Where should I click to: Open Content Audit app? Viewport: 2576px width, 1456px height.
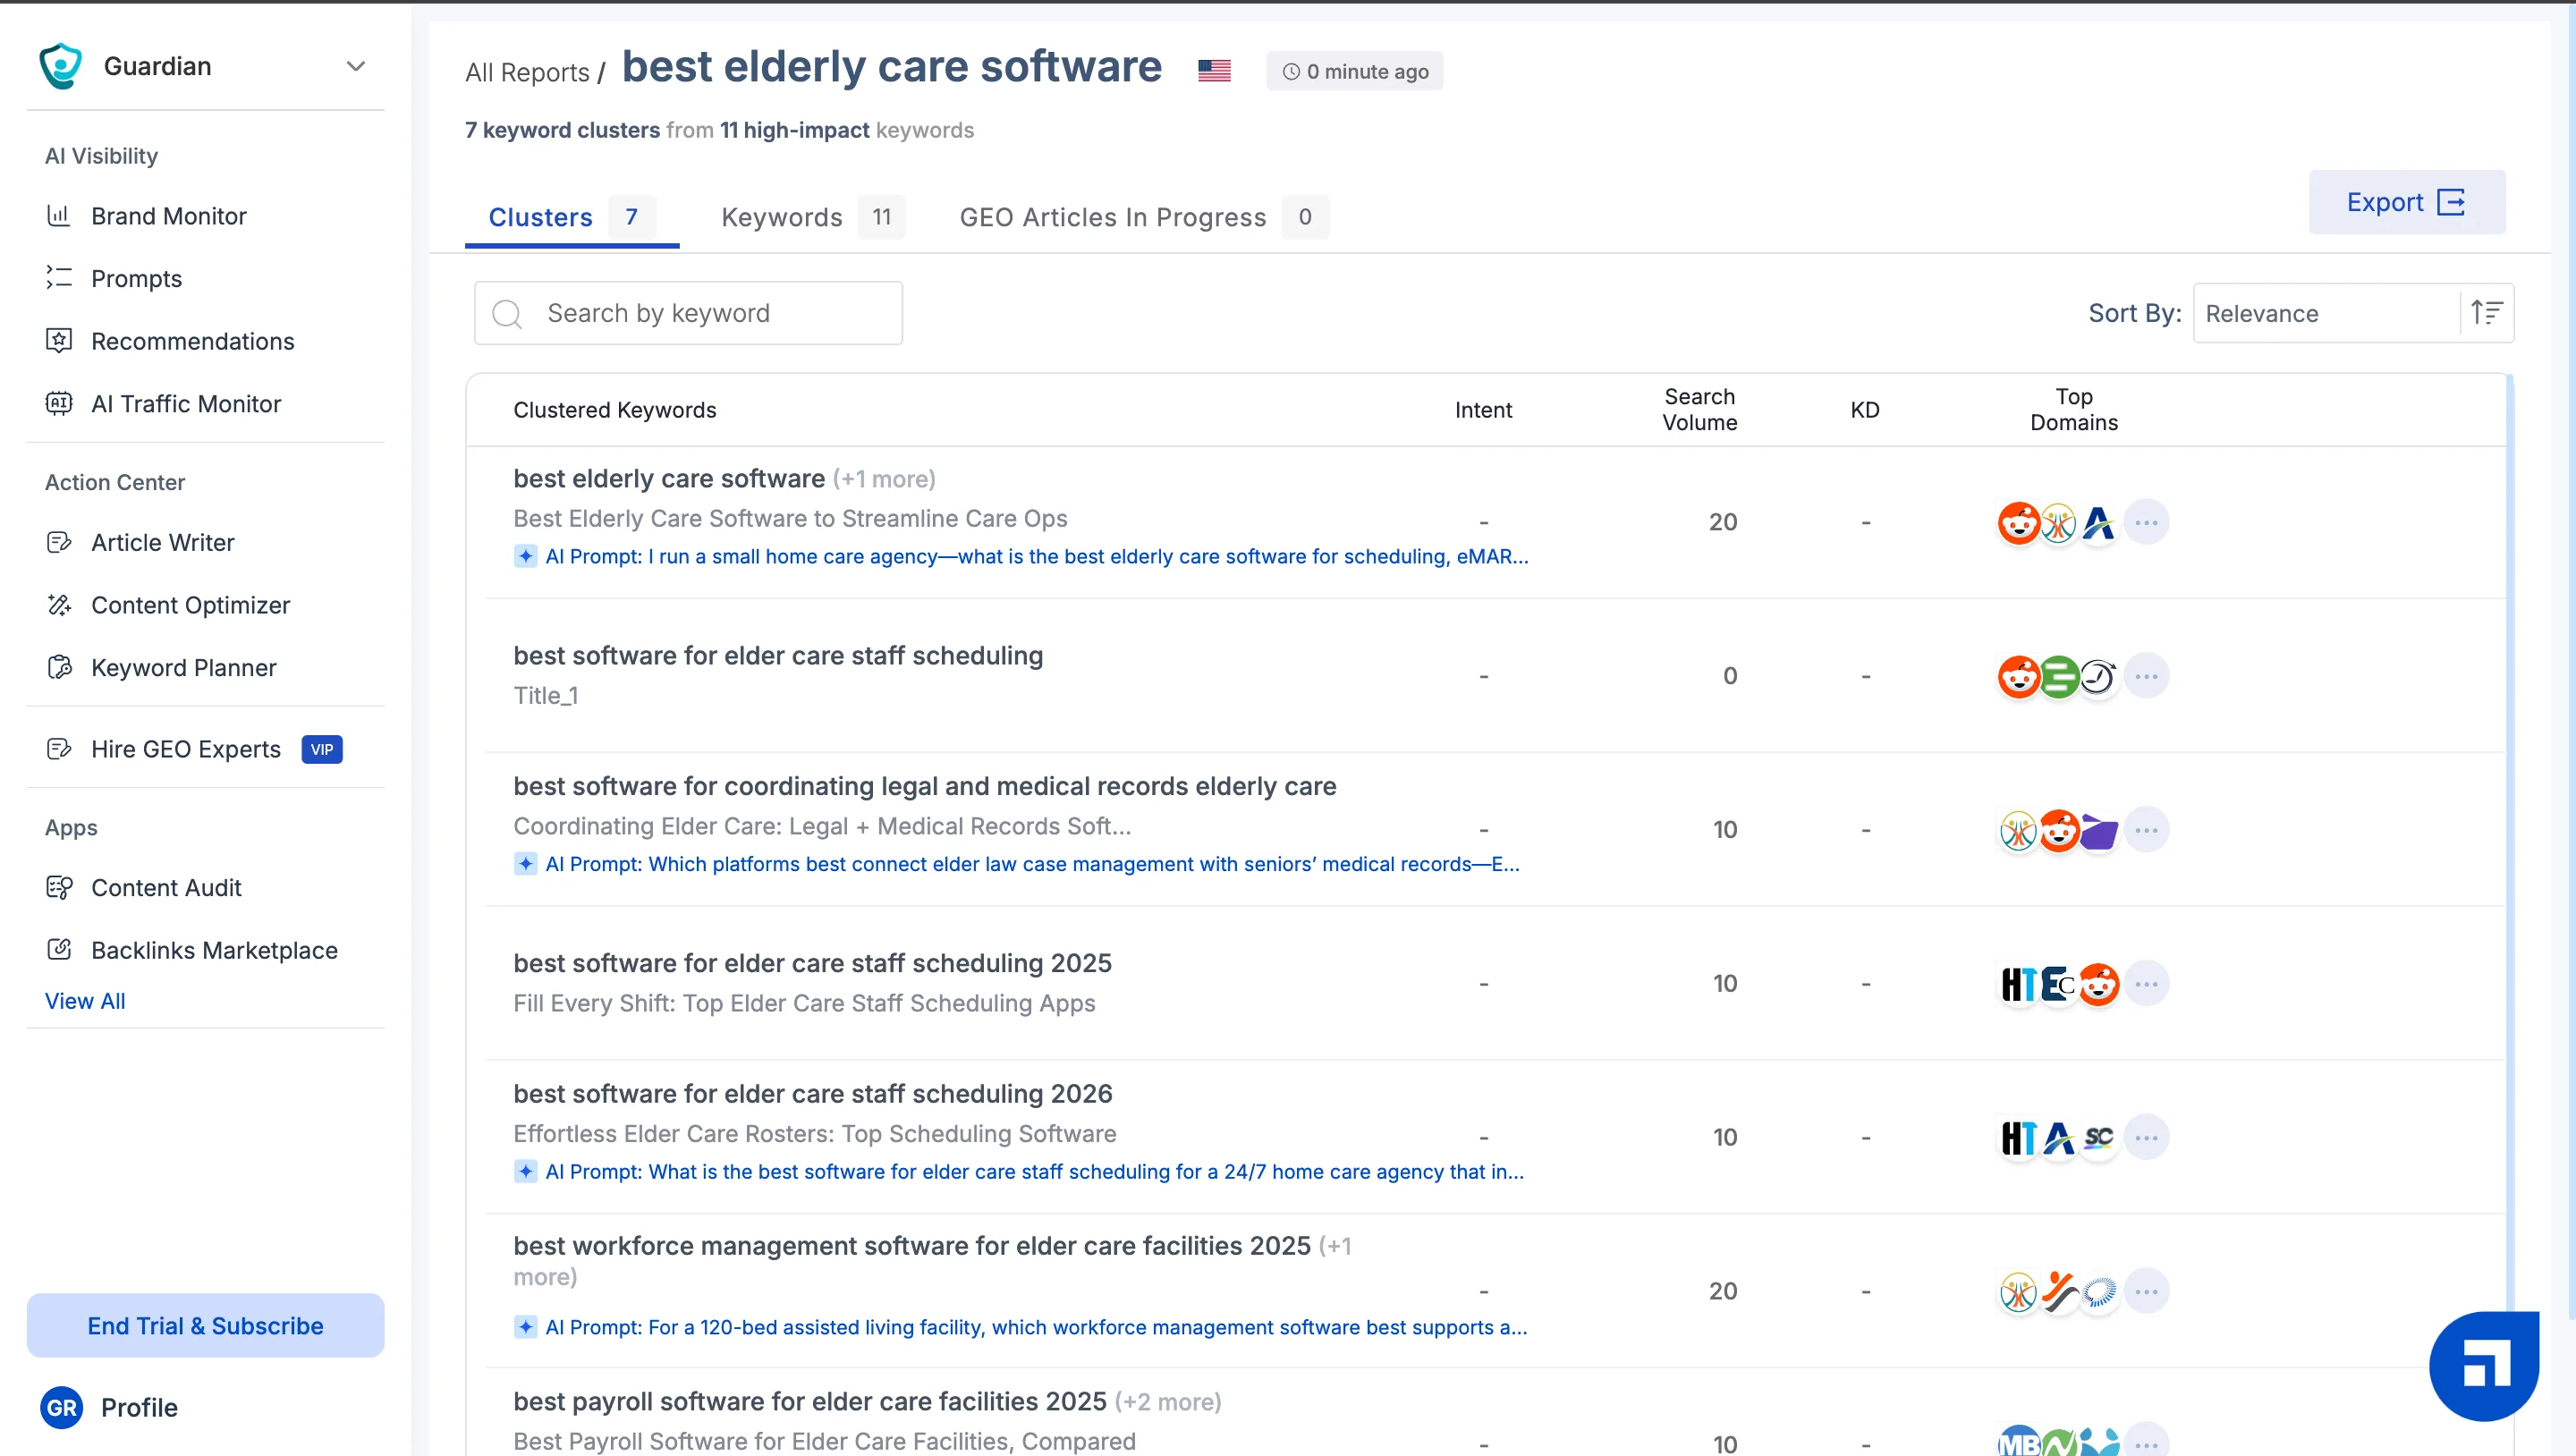click(166, 888)
